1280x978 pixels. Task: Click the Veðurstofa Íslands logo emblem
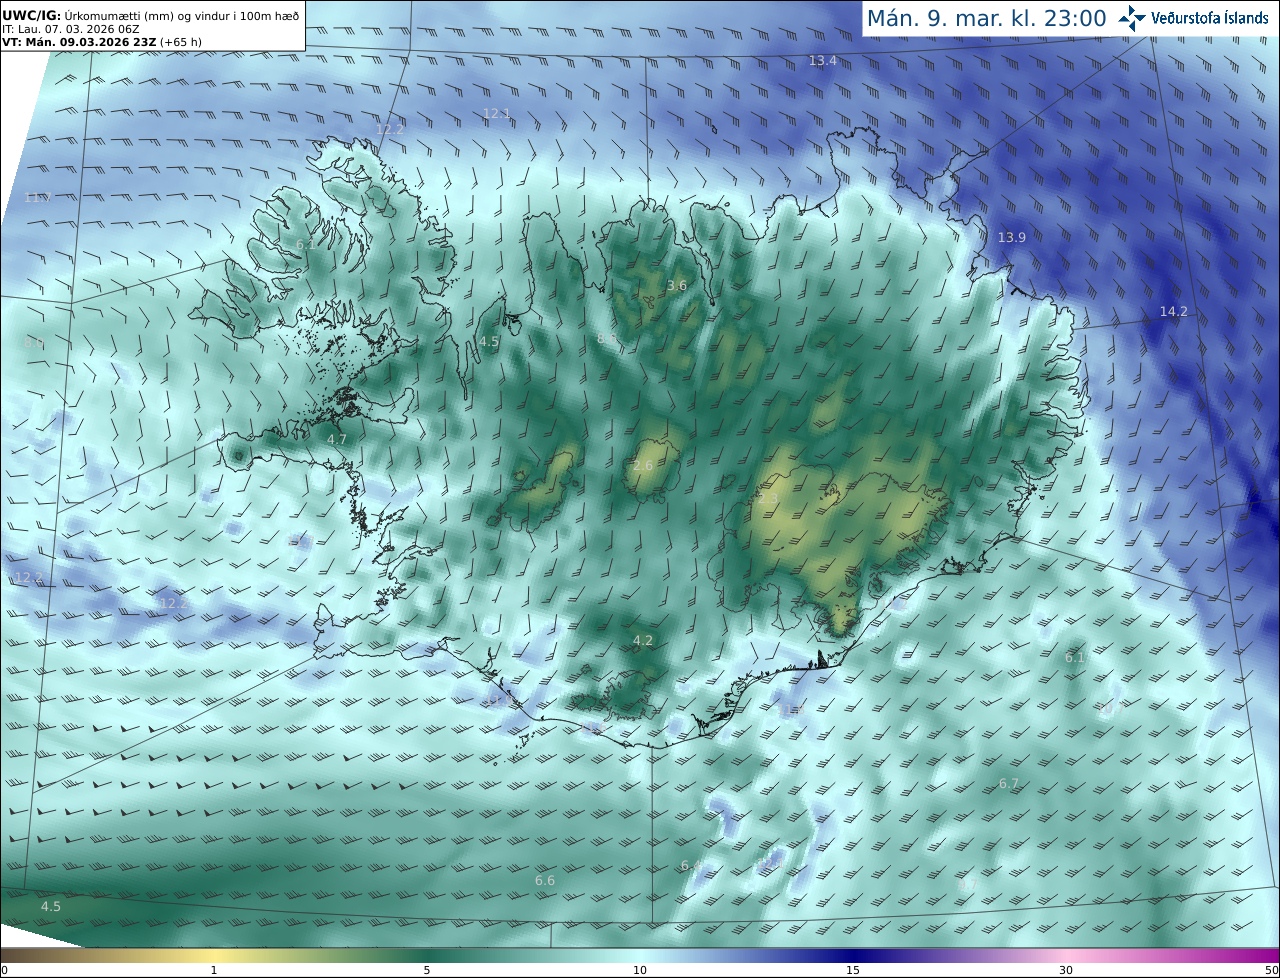[x=1132, y=18]
